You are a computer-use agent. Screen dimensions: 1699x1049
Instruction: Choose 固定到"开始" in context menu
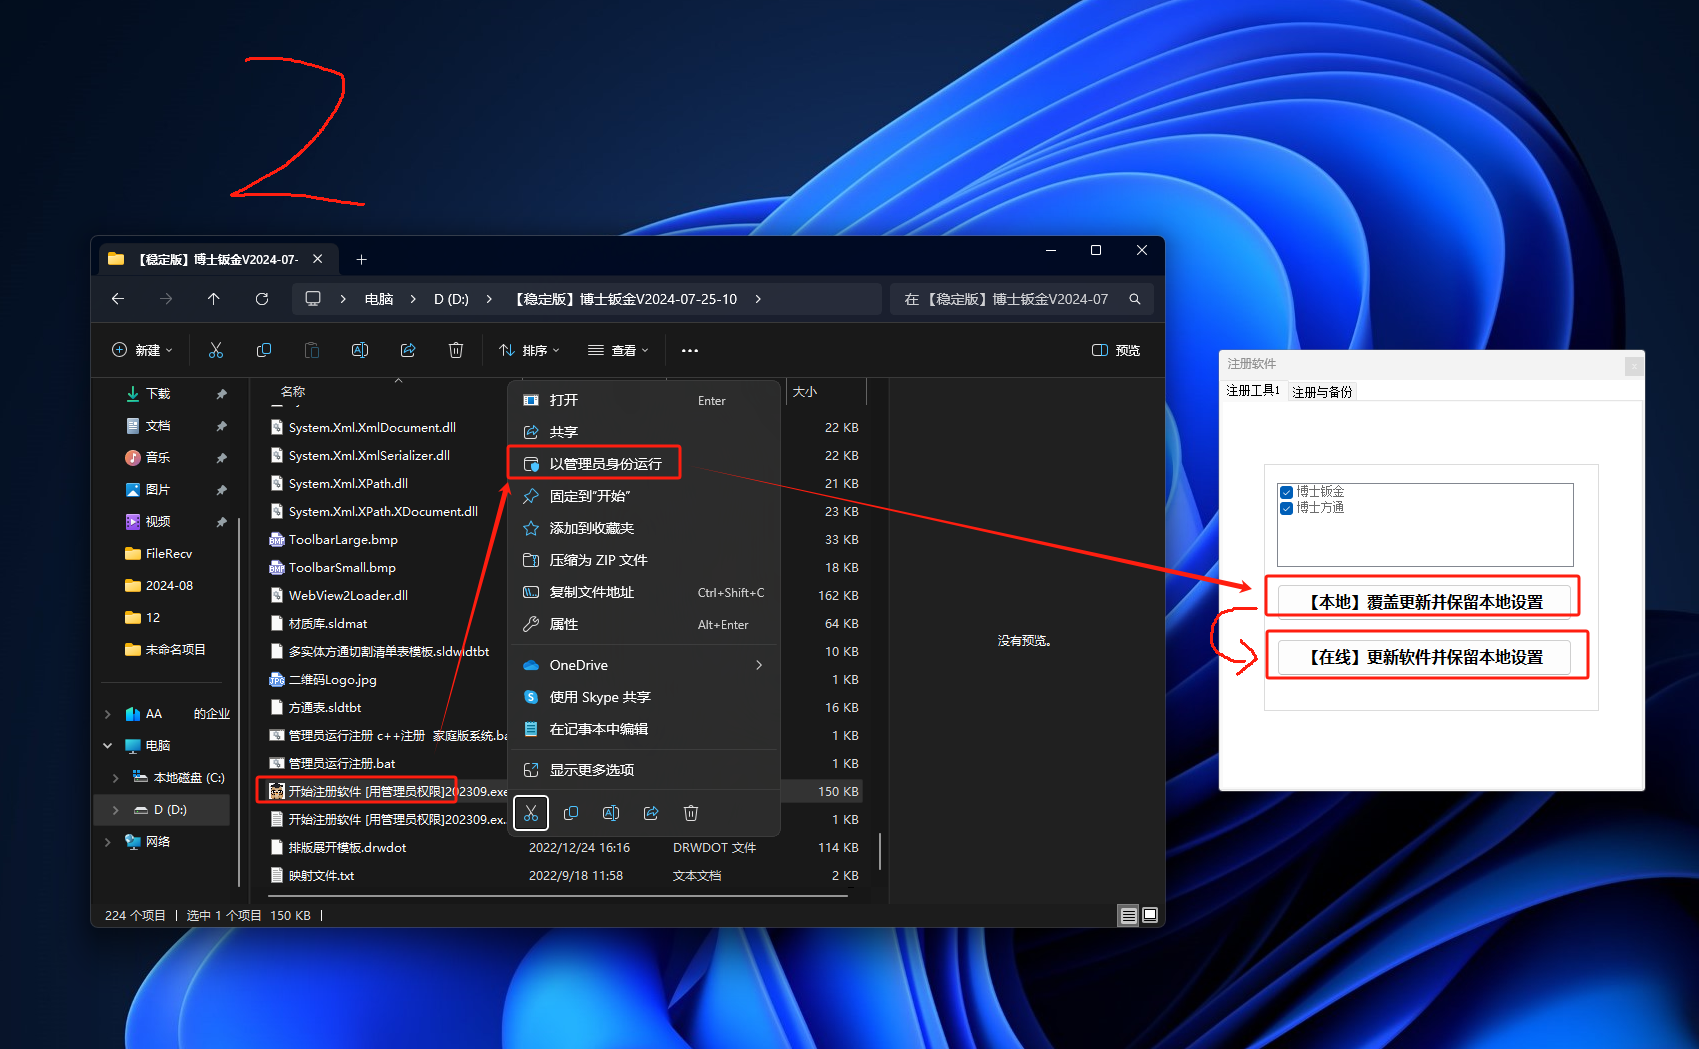click(643, 496)
